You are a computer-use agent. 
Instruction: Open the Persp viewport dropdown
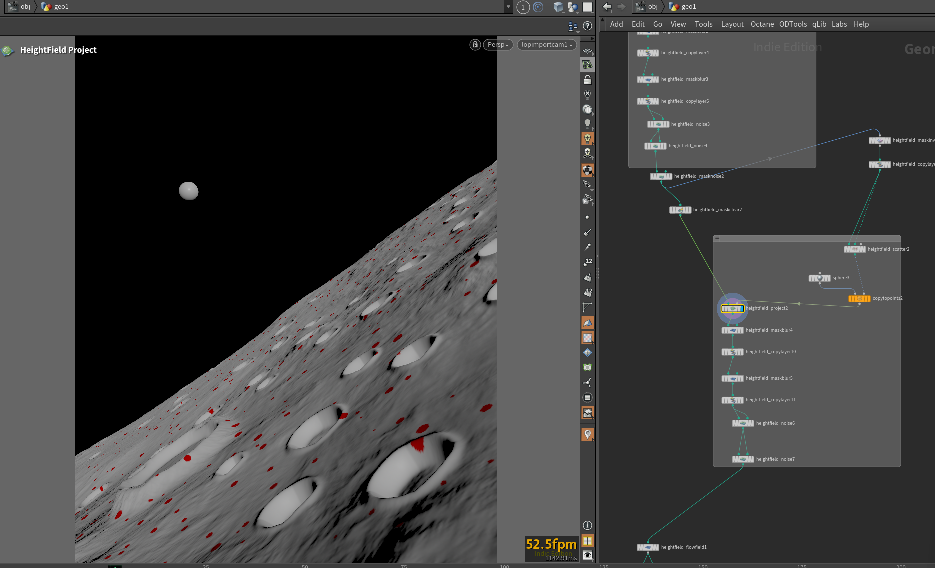[498, 45]
